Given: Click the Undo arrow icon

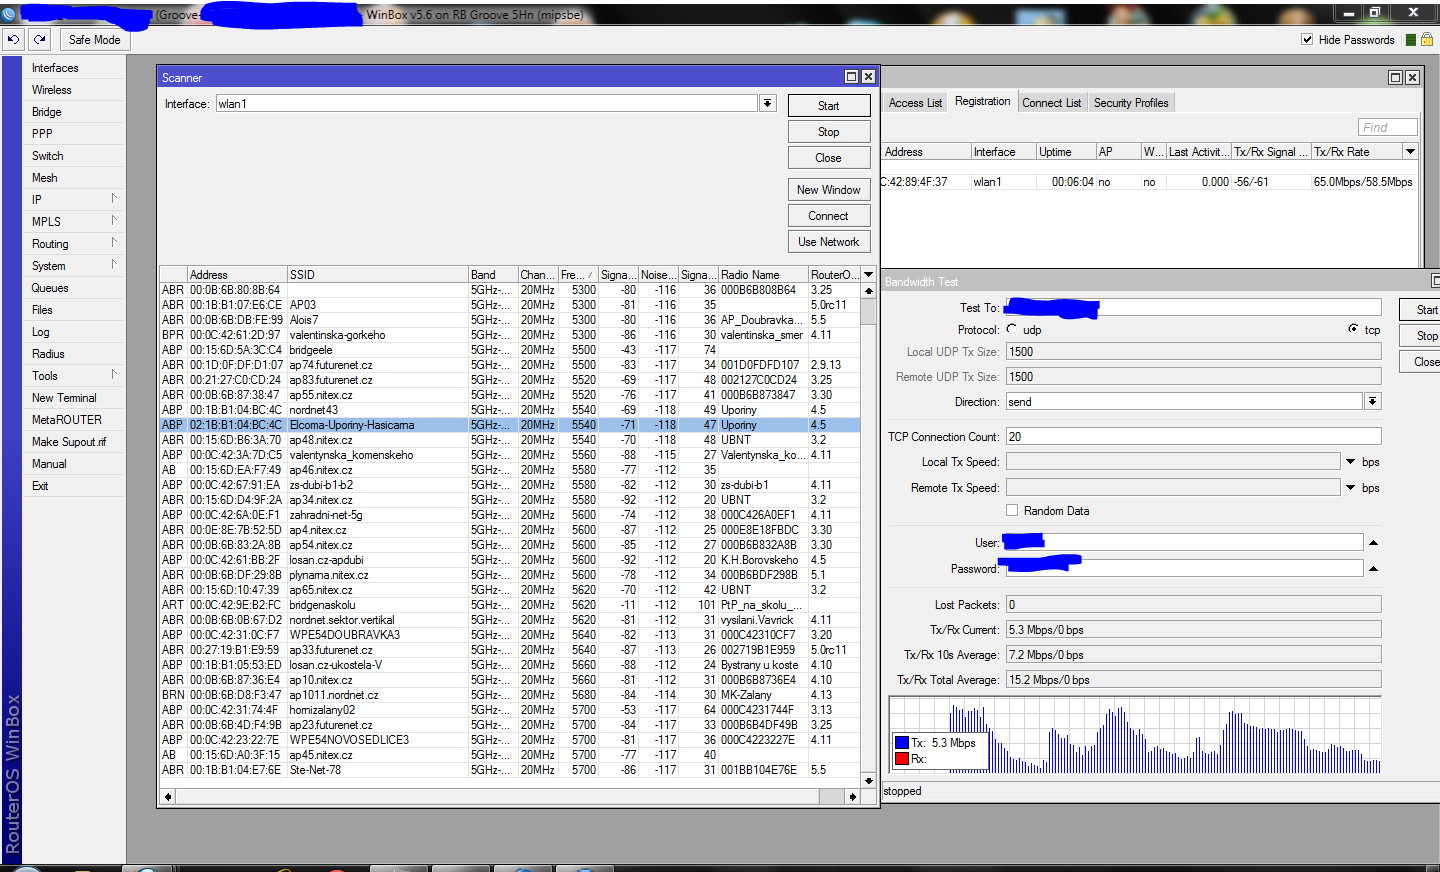Looking at the screenshot, I should click(x=13, y=39).
